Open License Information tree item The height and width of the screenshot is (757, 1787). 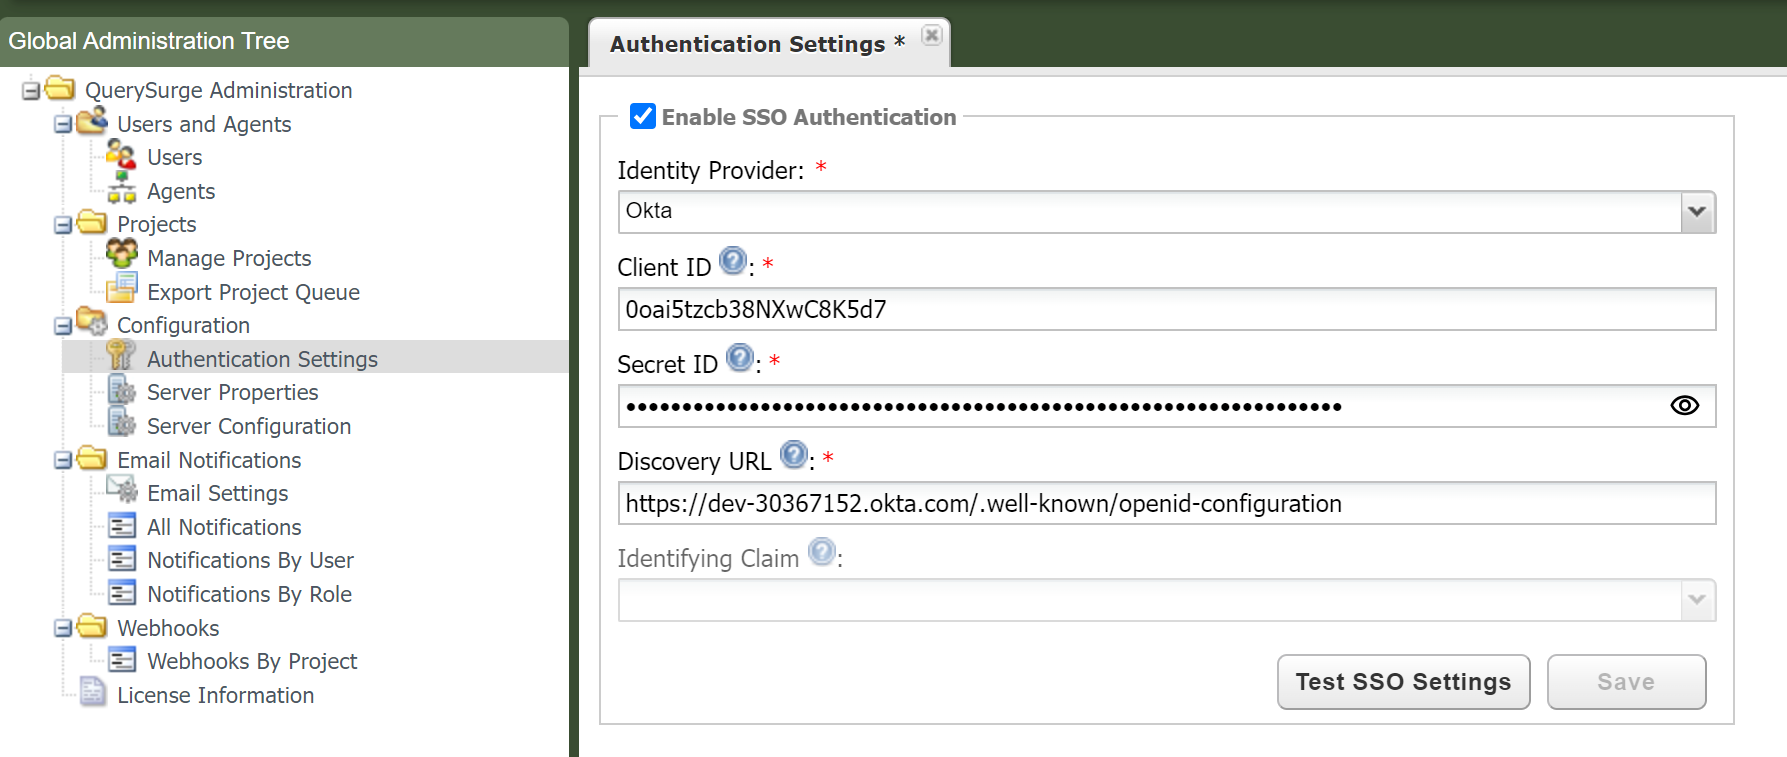[215, 695]
